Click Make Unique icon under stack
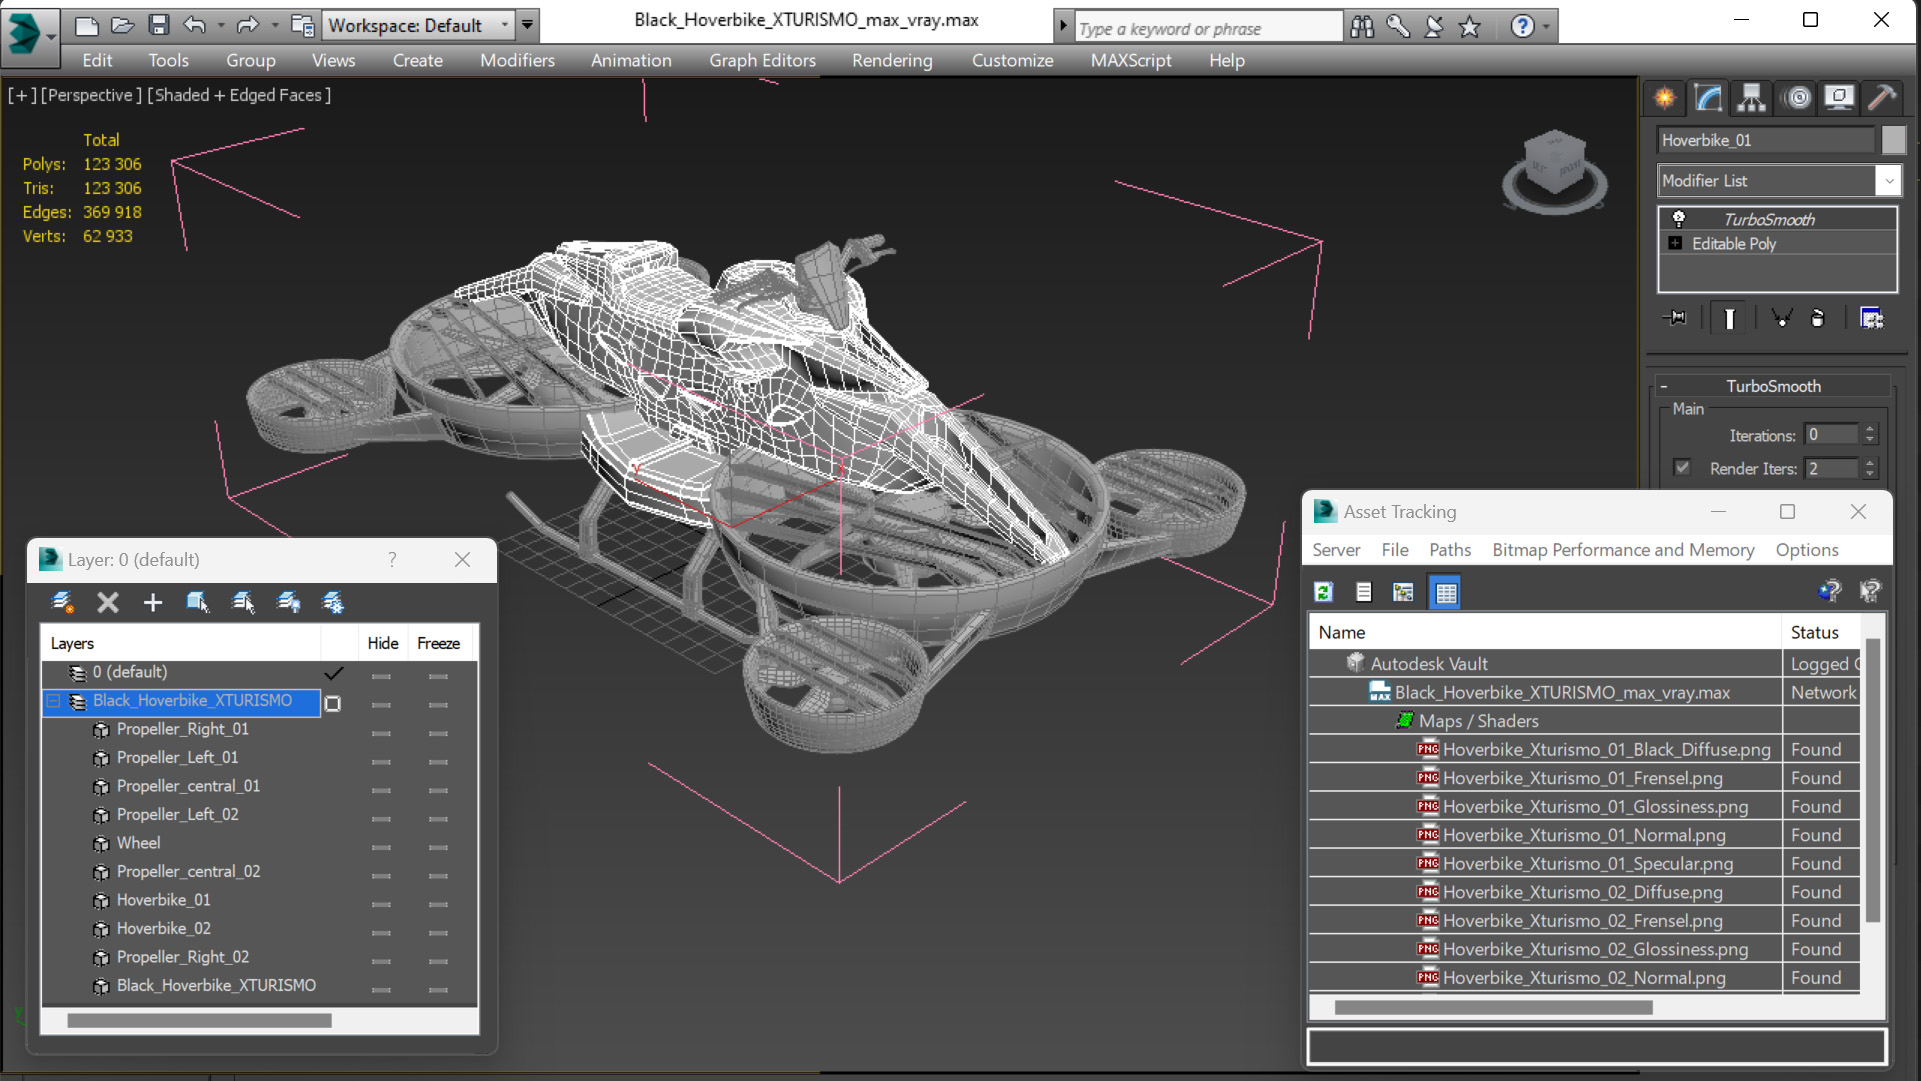The width and height of the screenshot is (1921, 1081). (x=1781, y=318)
